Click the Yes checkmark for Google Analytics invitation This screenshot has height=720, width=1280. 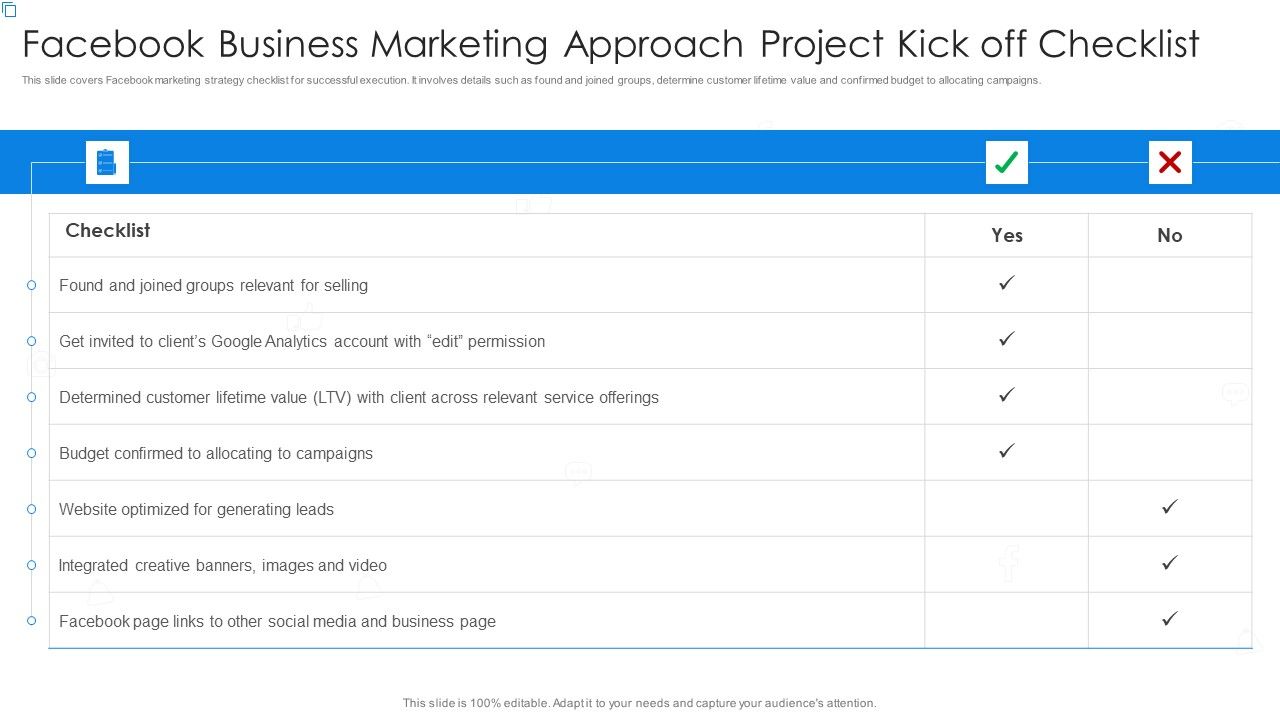pyautogui.click(x=1007, y=339)
